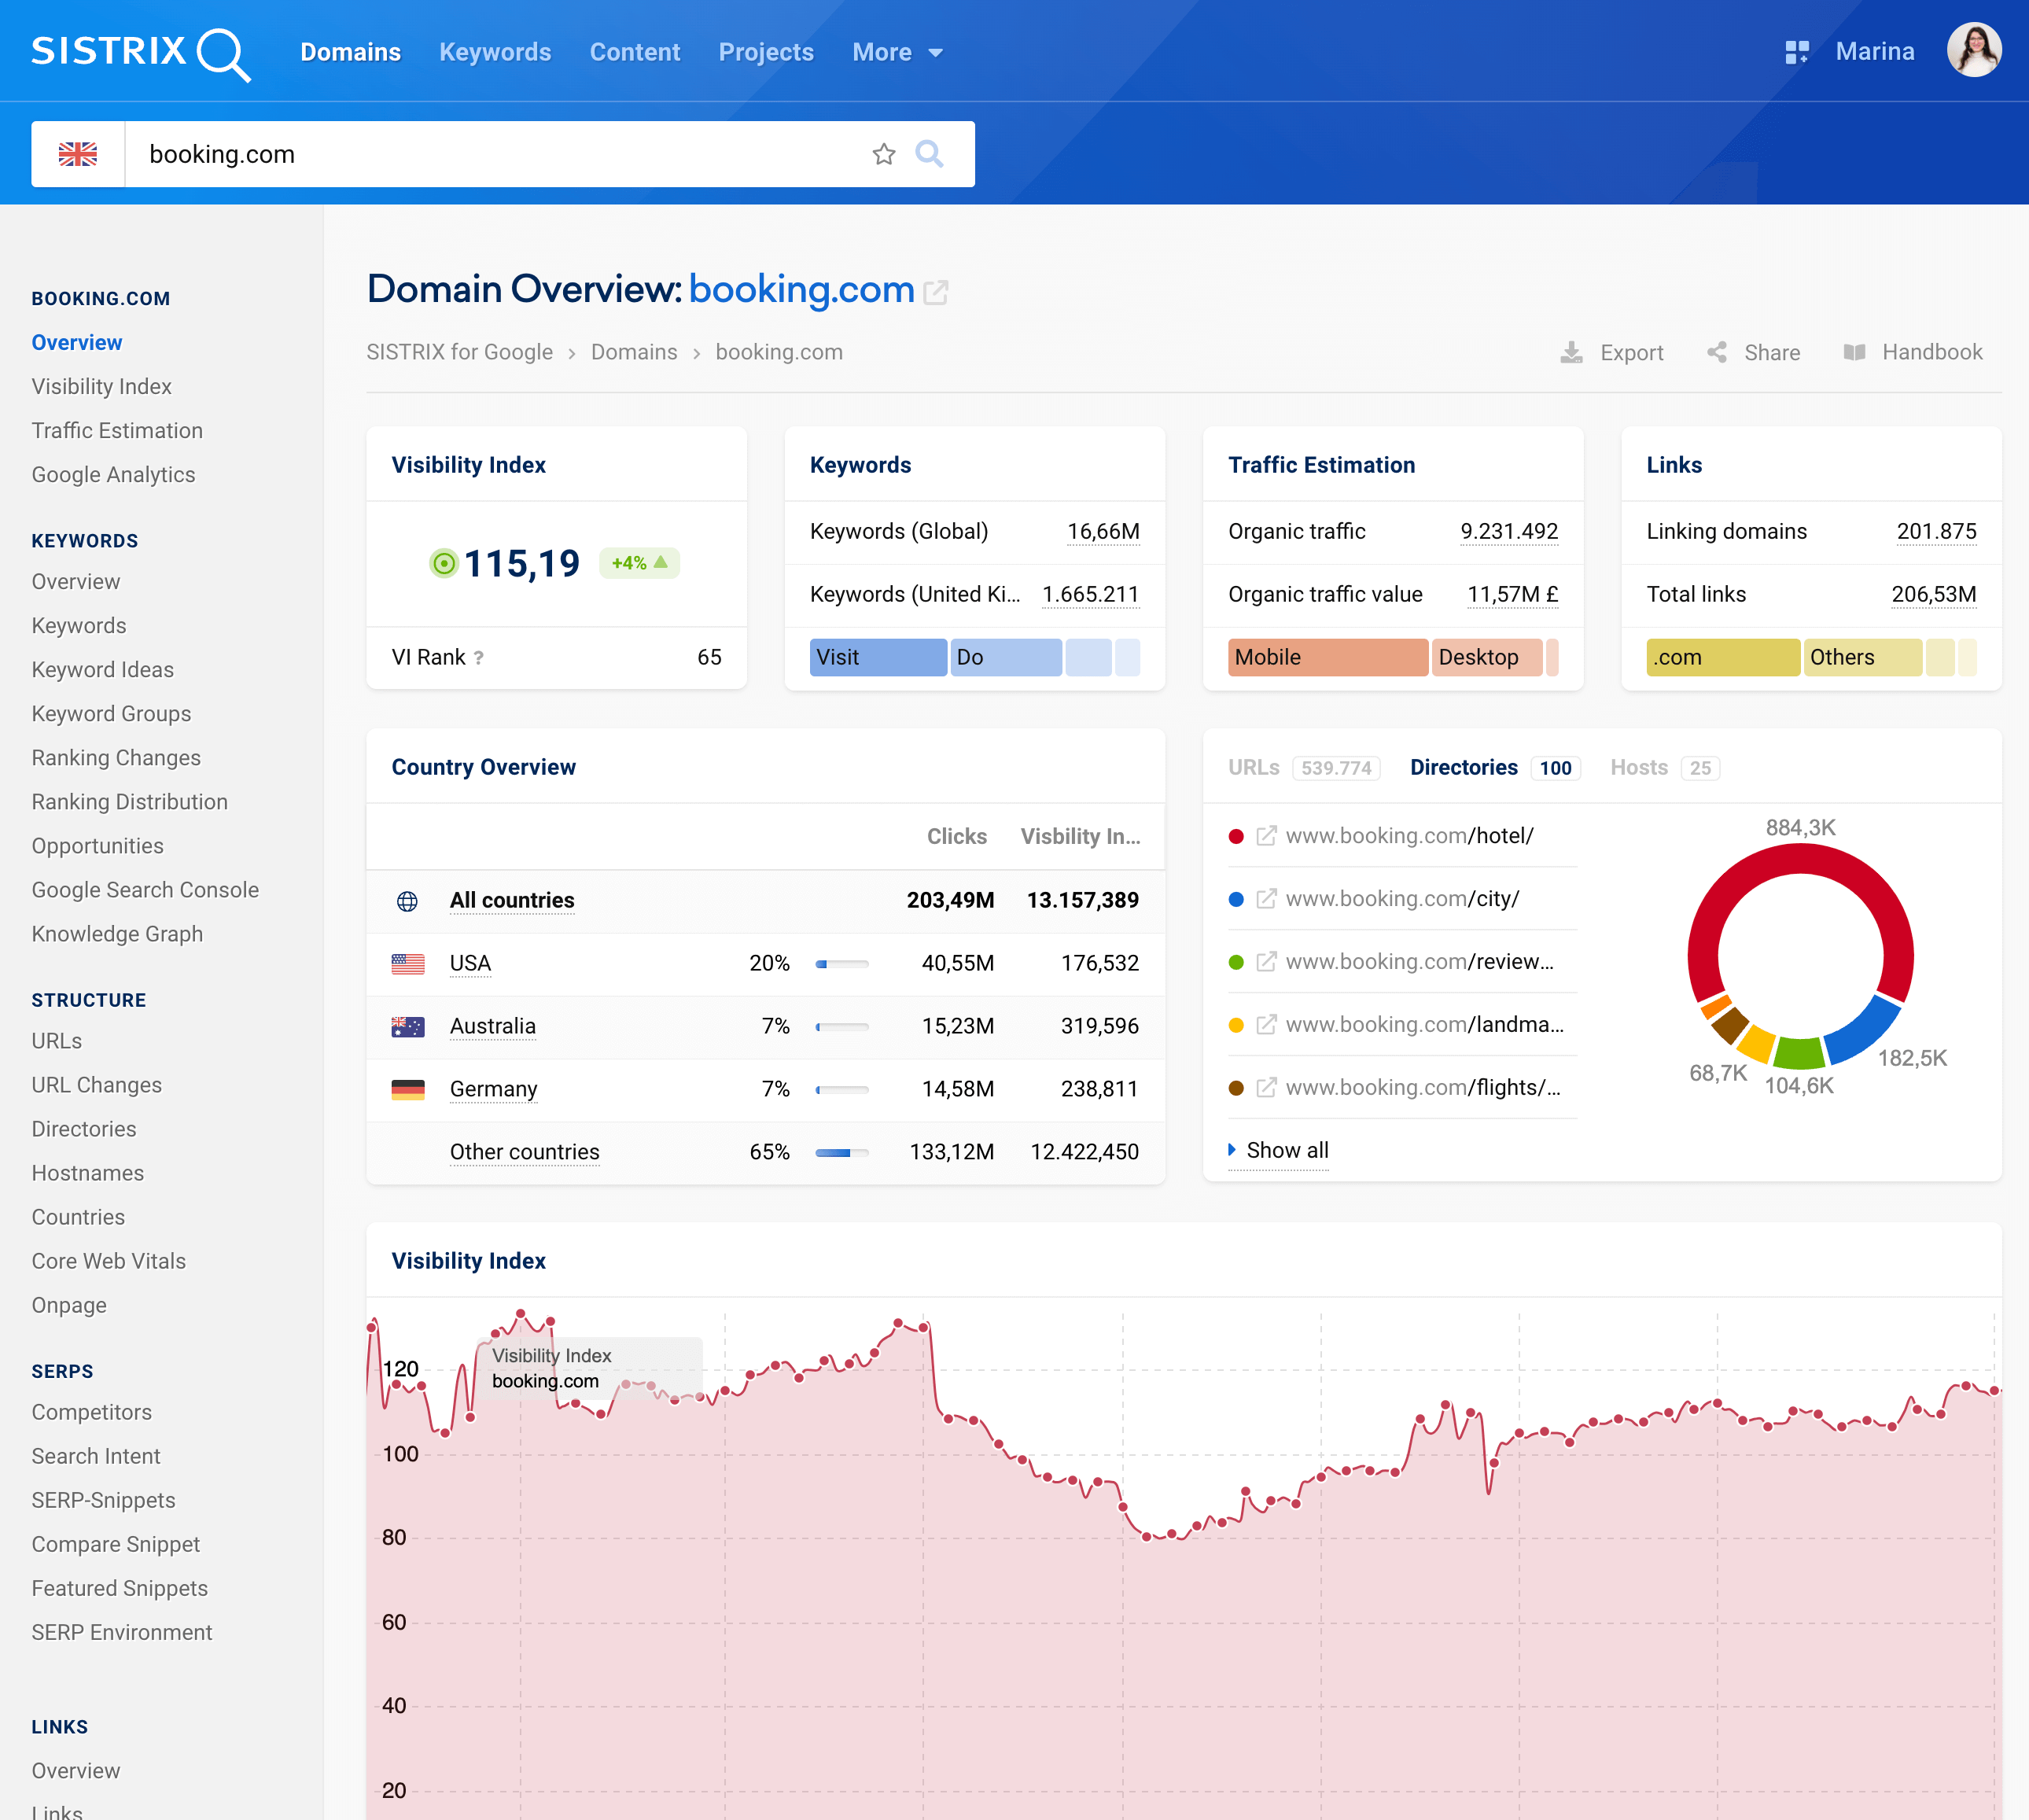2029x1820 pixels.
Task: Click the VI Rank question mark help icon
Action: tap(479, 658)
